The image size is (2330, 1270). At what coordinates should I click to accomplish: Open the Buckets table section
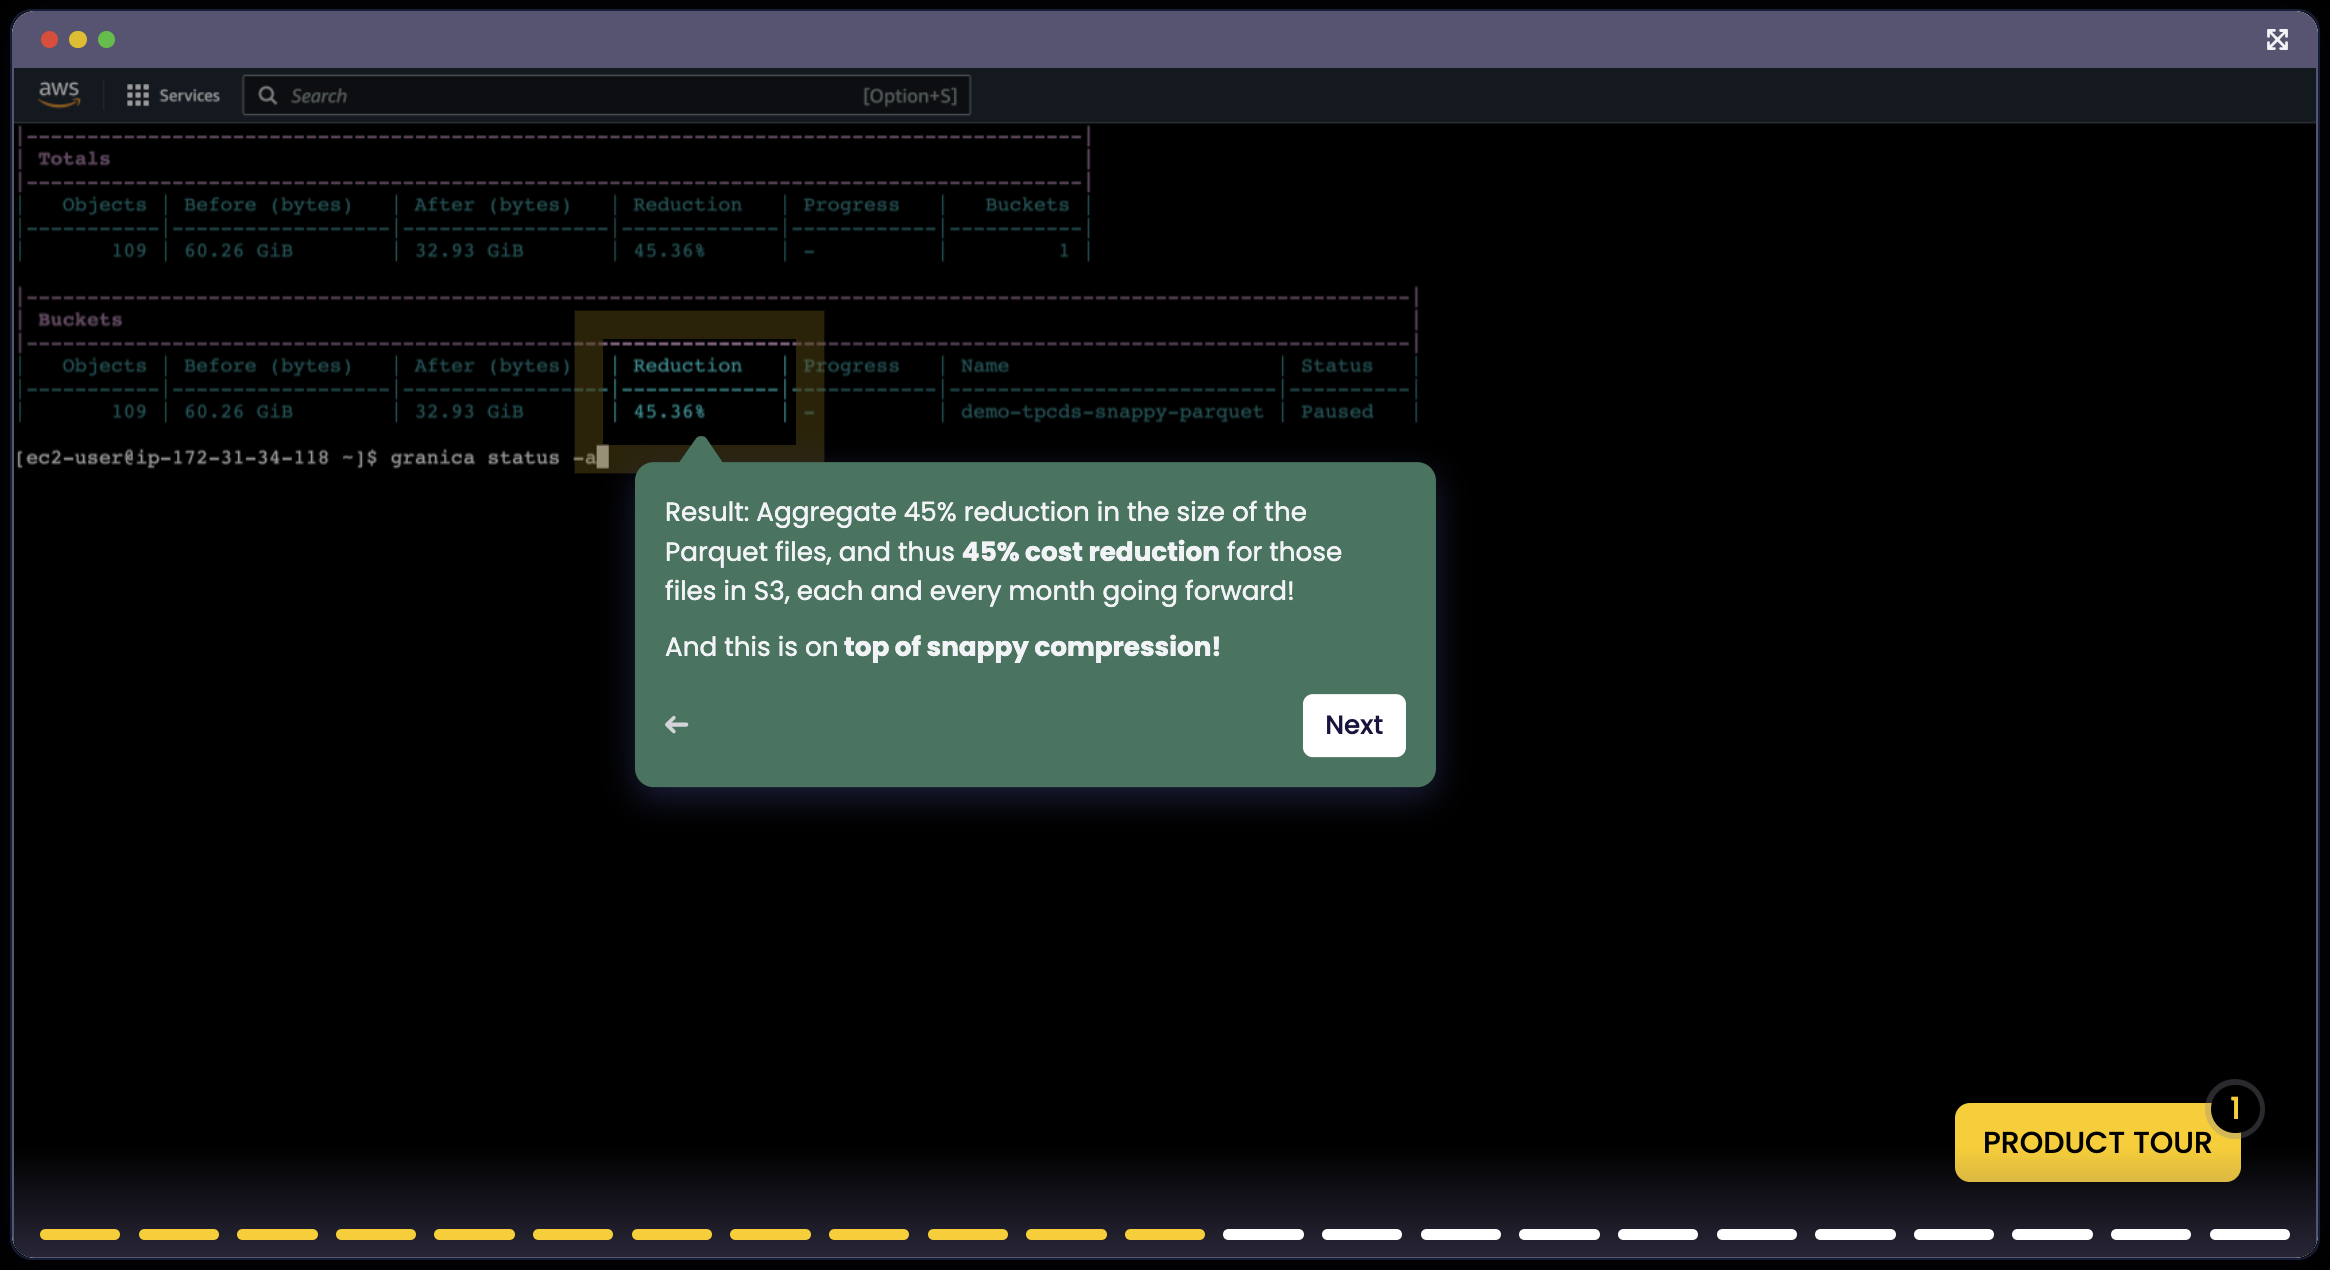click(79, 319)
